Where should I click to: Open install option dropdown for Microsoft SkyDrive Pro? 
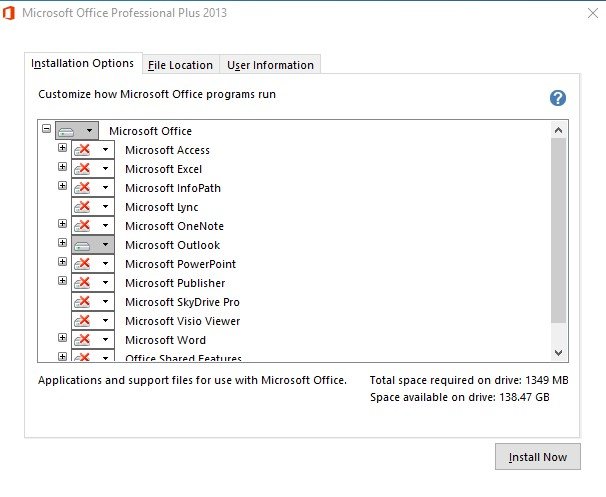[105, 301]
